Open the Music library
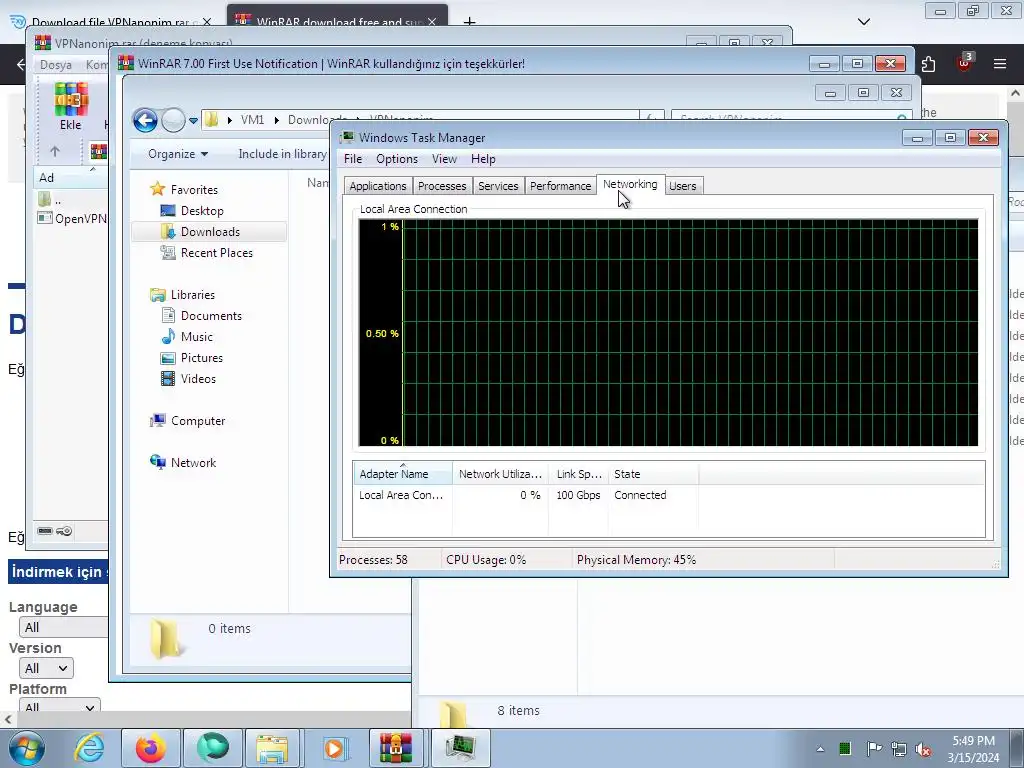The width and height of the screenshot is (1024, 768). point(197,336)
